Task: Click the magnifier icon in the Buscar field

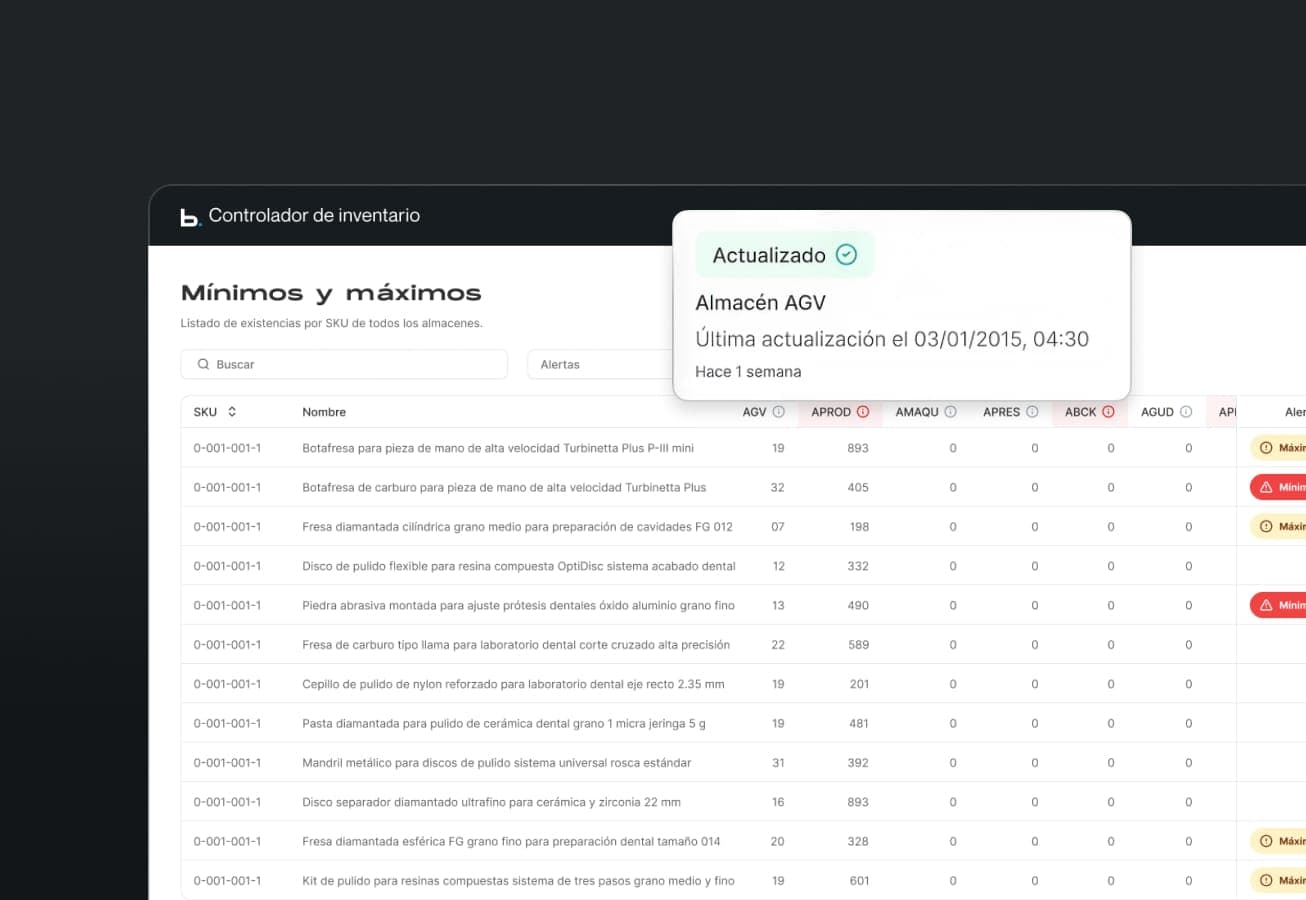Action: coord(203,365)
